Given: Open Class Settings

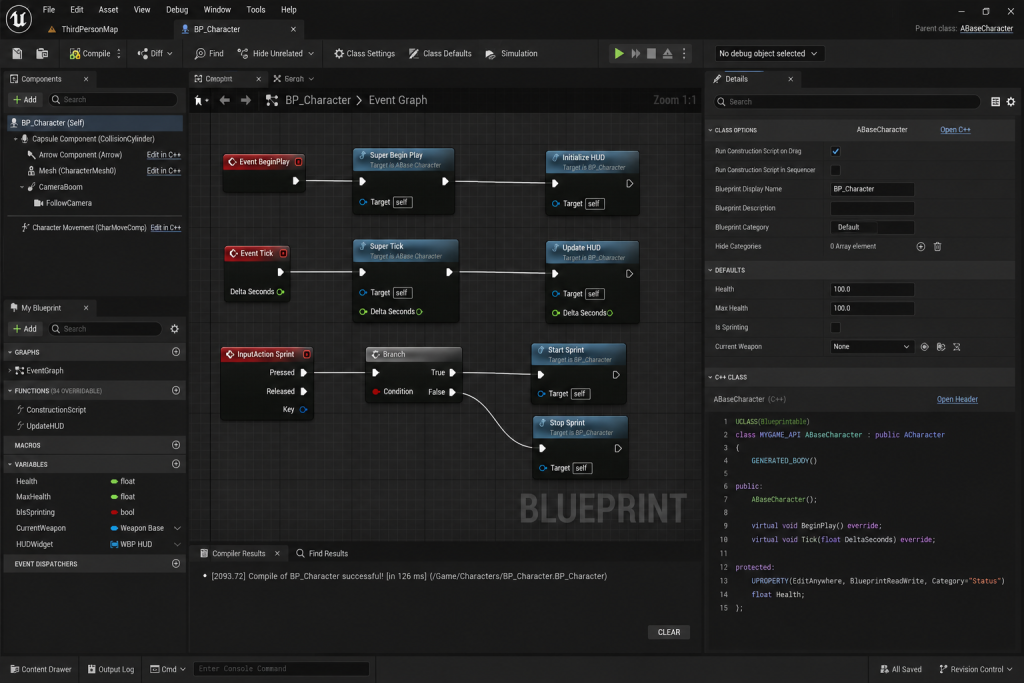Looking at the screenshot, I should [x=364, y=54].
